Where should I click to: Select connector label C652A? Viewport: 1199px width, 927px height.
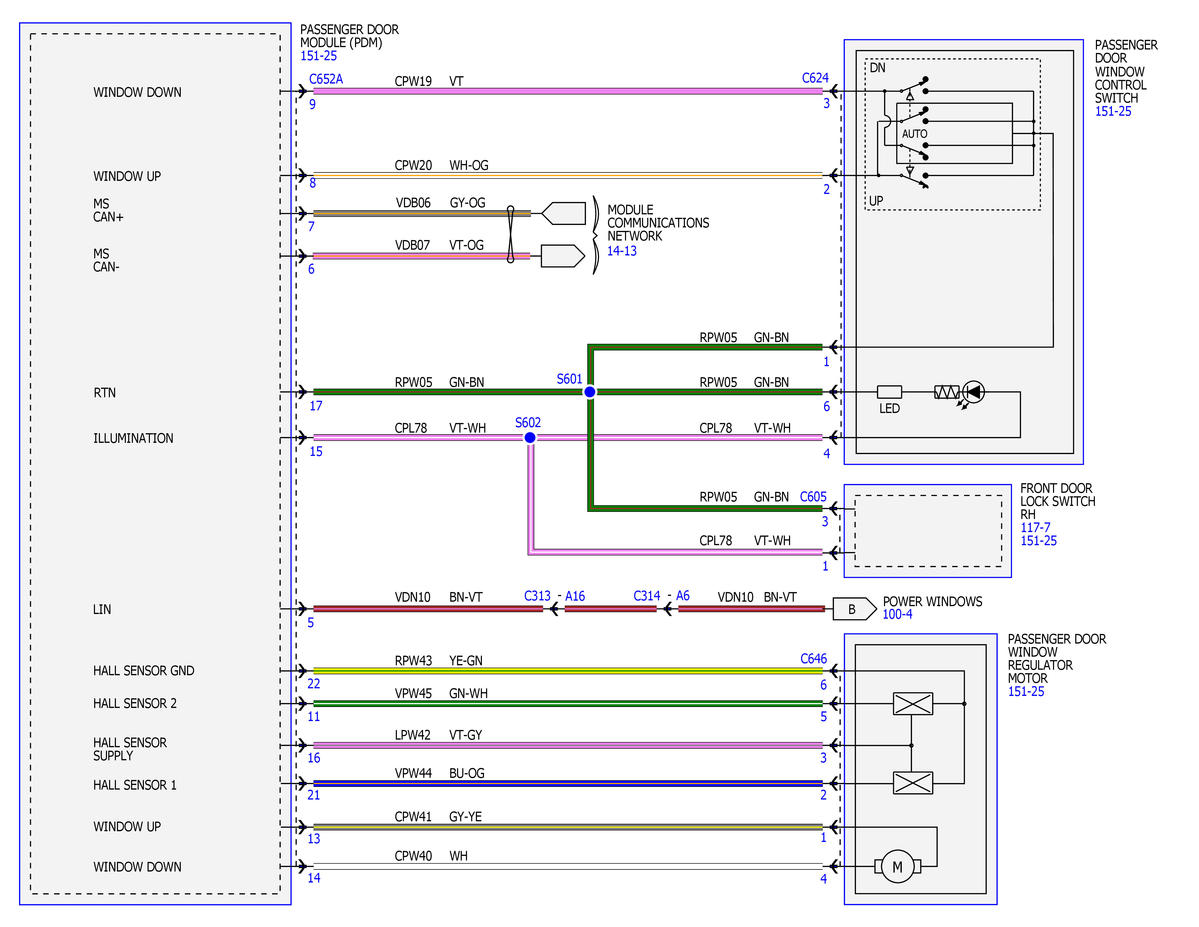click(326, 79)
